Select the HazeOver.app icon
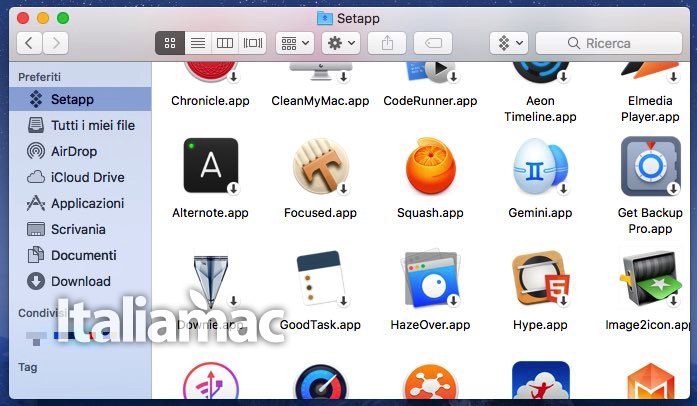The height and width of the screenshot is (406, 697). pos(430,278)
